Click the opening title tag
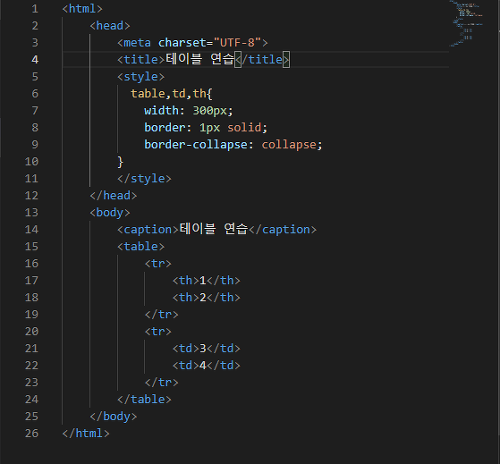The width and height of the screenshot is (500, 464). [141, 60]
